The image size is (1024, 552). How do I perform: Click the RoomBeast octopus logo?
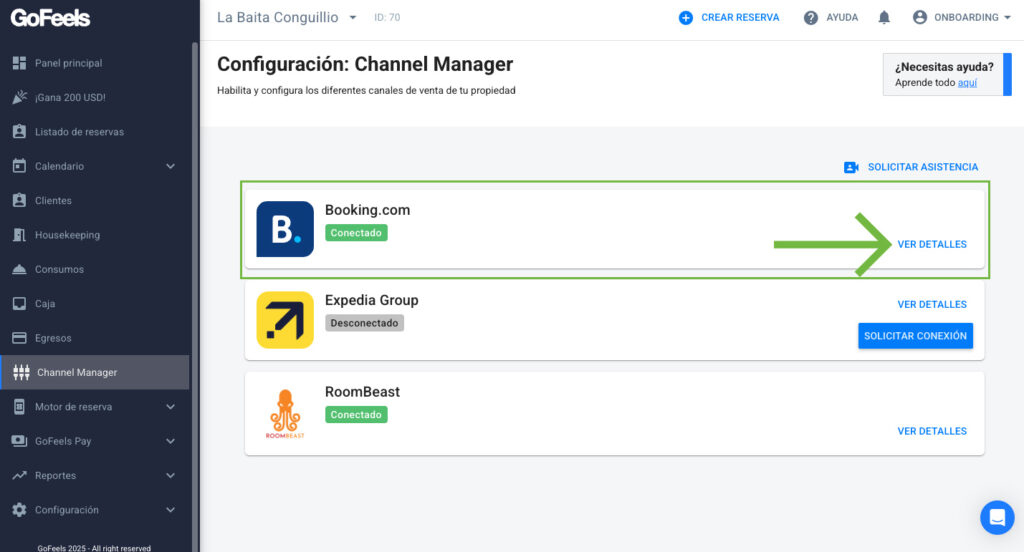pos(285,414)
